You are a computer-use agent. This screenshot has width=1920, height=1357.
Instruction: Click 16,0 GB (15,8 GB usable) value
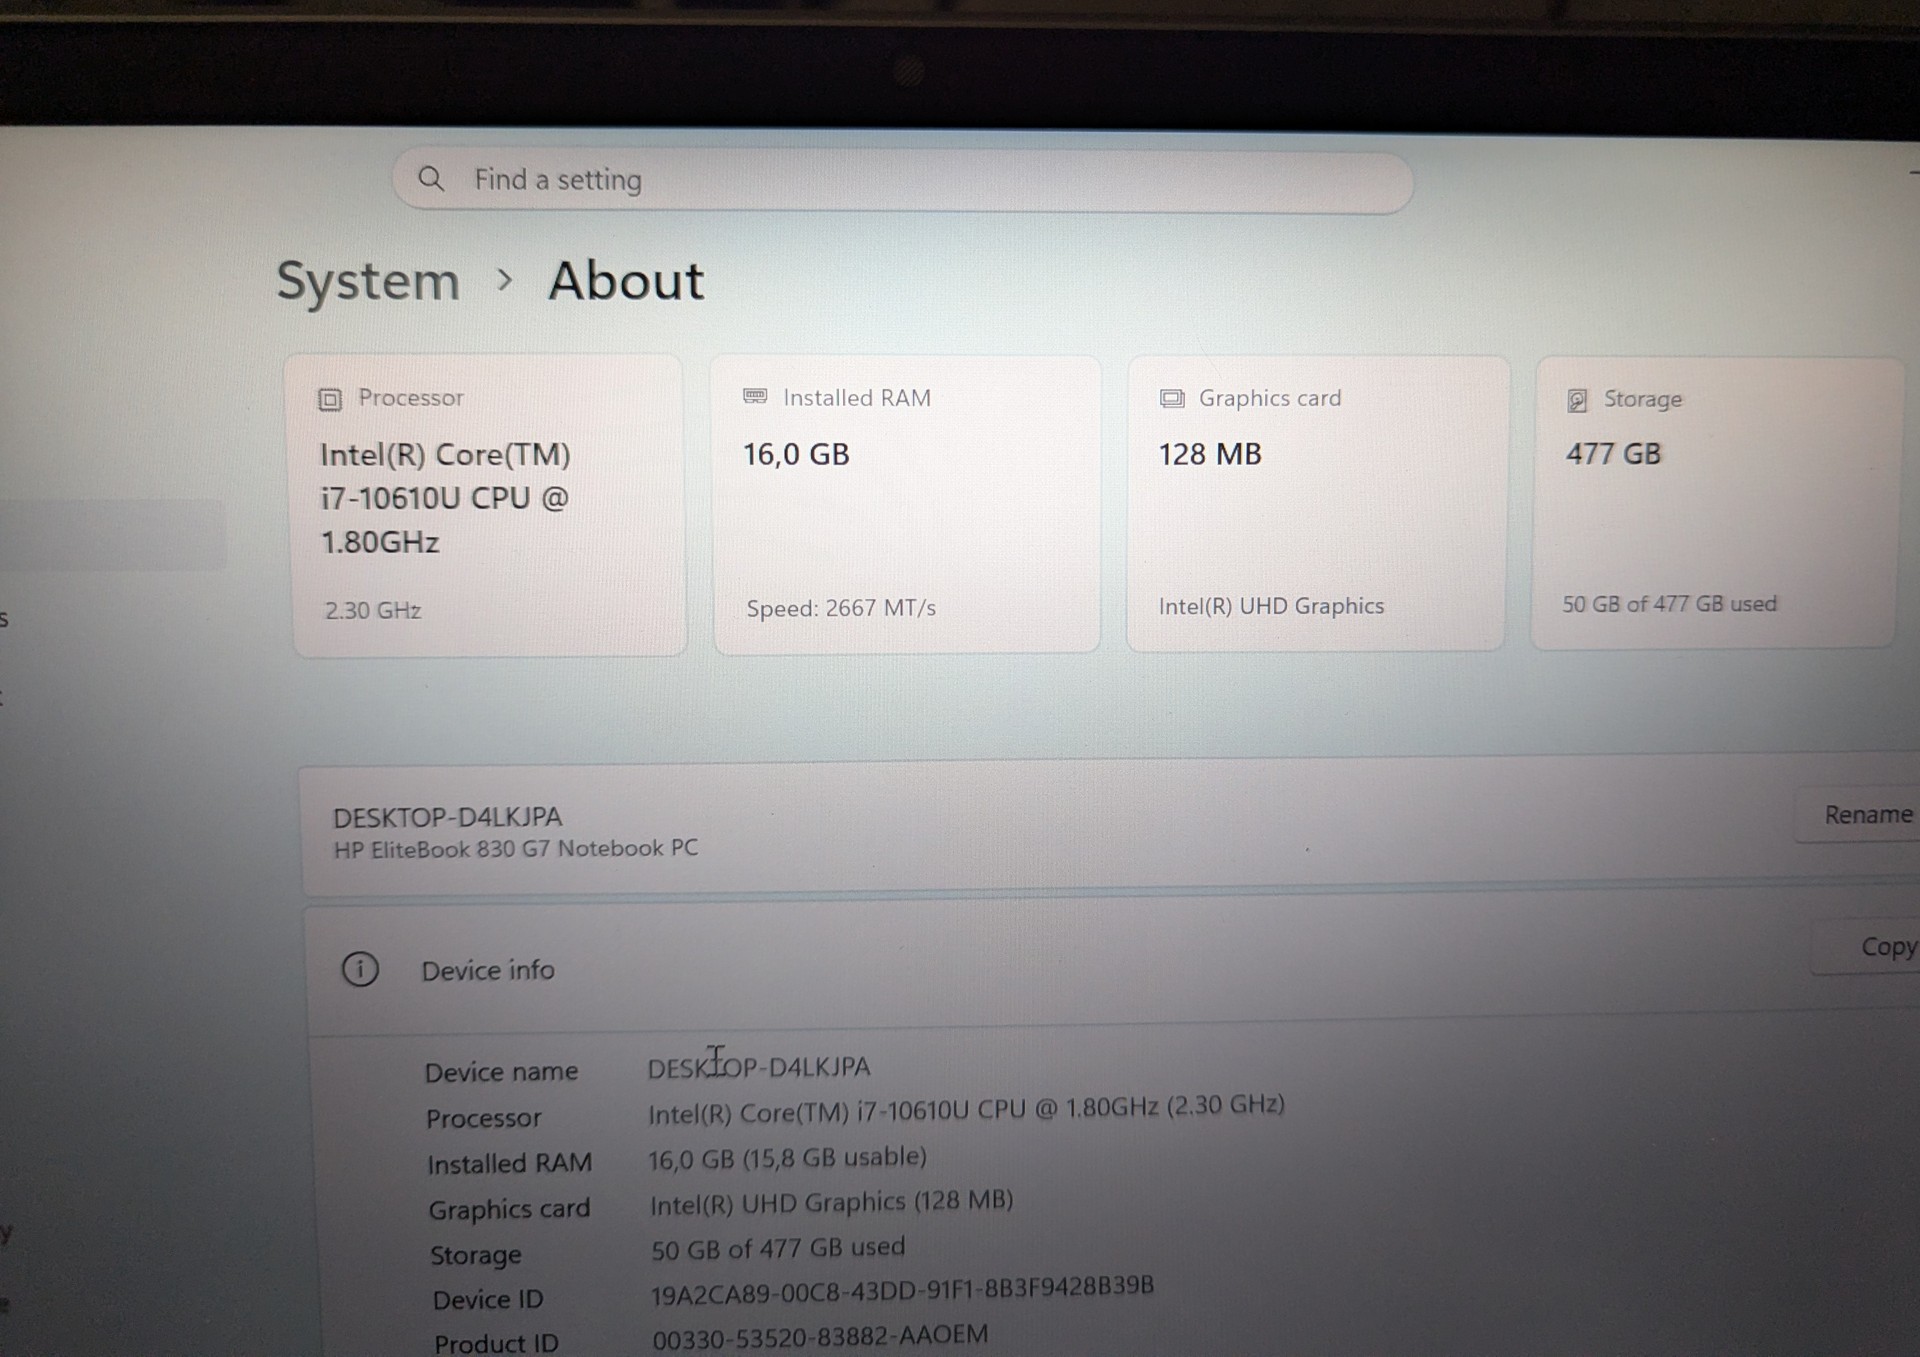[787, 1158]
